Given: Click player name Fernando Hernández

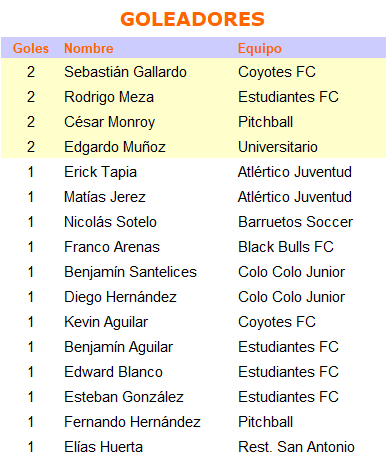Looking at the screenshot, I should click(x=132, y=422).
